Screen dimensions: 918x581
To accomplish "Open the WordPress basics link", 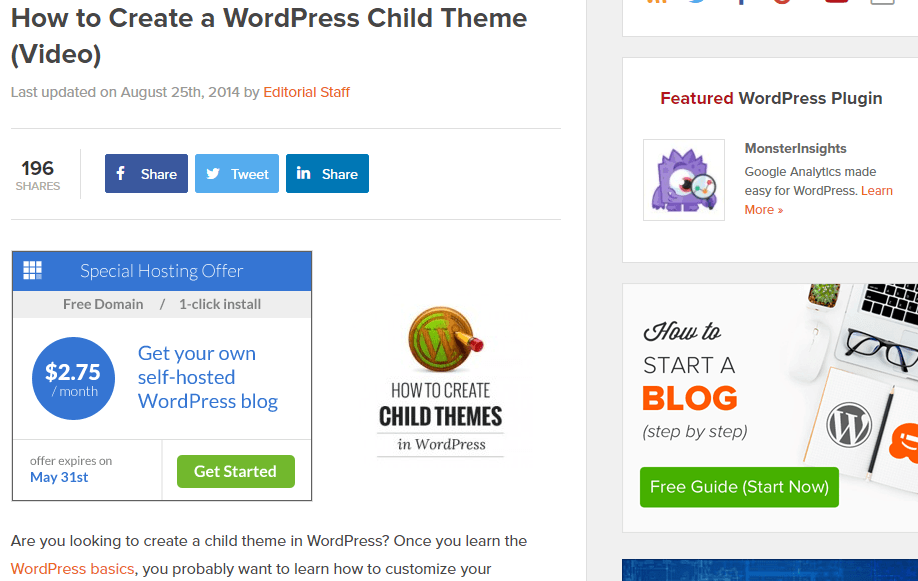I will [73, 569].
